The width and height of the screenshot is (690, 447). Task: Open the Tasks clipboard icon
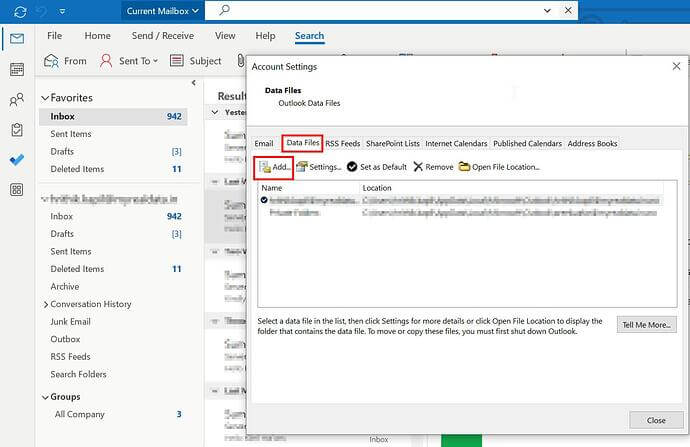coord(16,129)
